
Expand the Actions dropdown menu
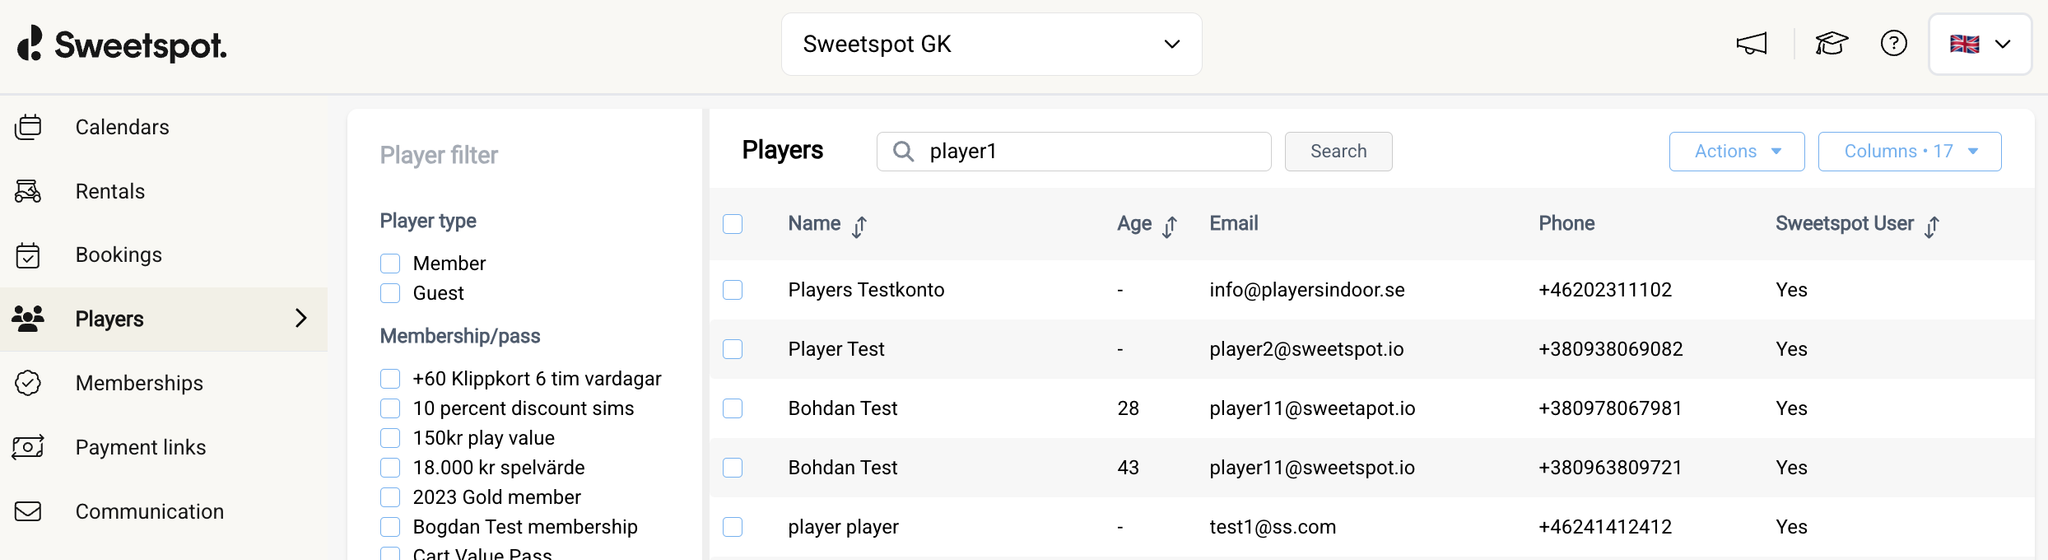[1736, 151]
